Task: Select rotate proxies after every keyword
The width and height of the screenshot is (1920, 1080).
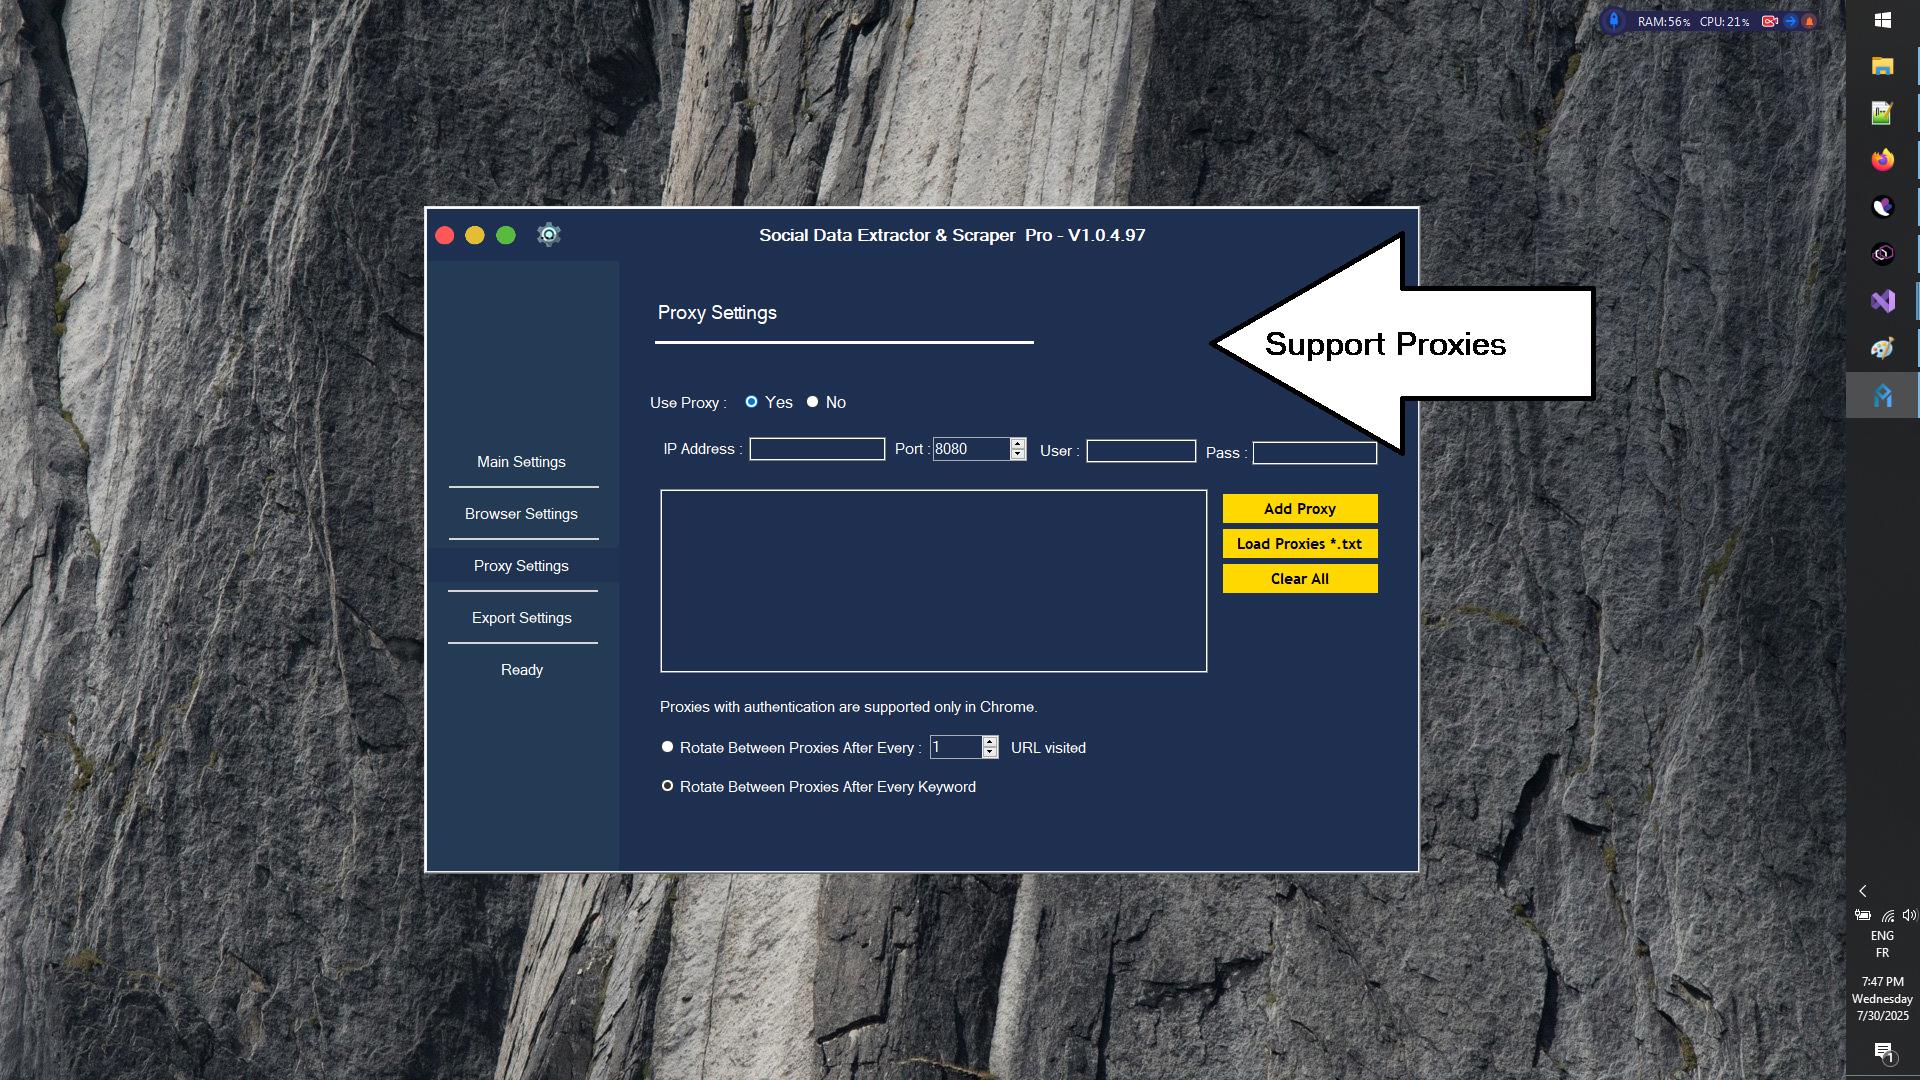Action: 668,786
